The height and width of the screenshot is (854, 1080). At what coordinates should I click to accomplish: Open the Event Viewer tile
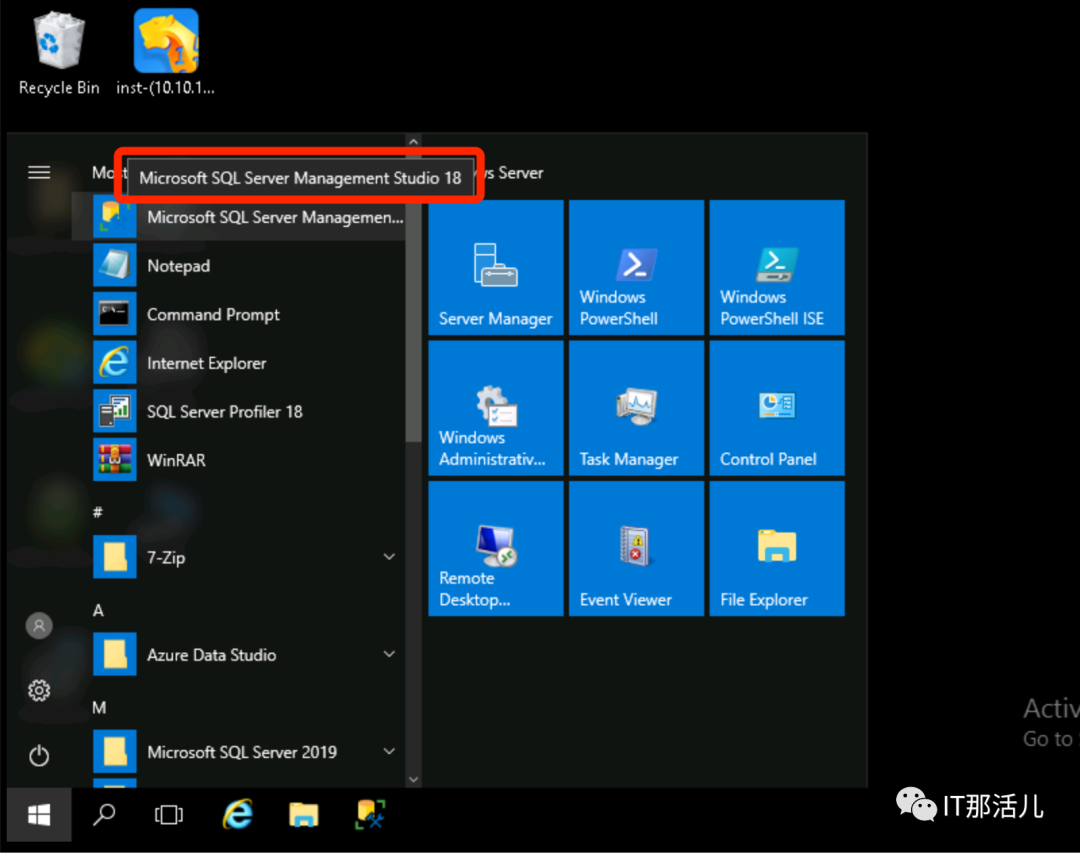point(636,549)
